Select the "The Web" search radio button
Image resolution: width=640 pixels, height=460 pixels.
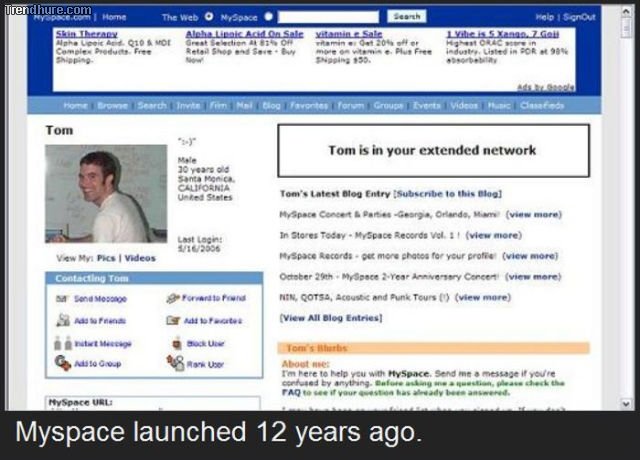pos(208,17)
